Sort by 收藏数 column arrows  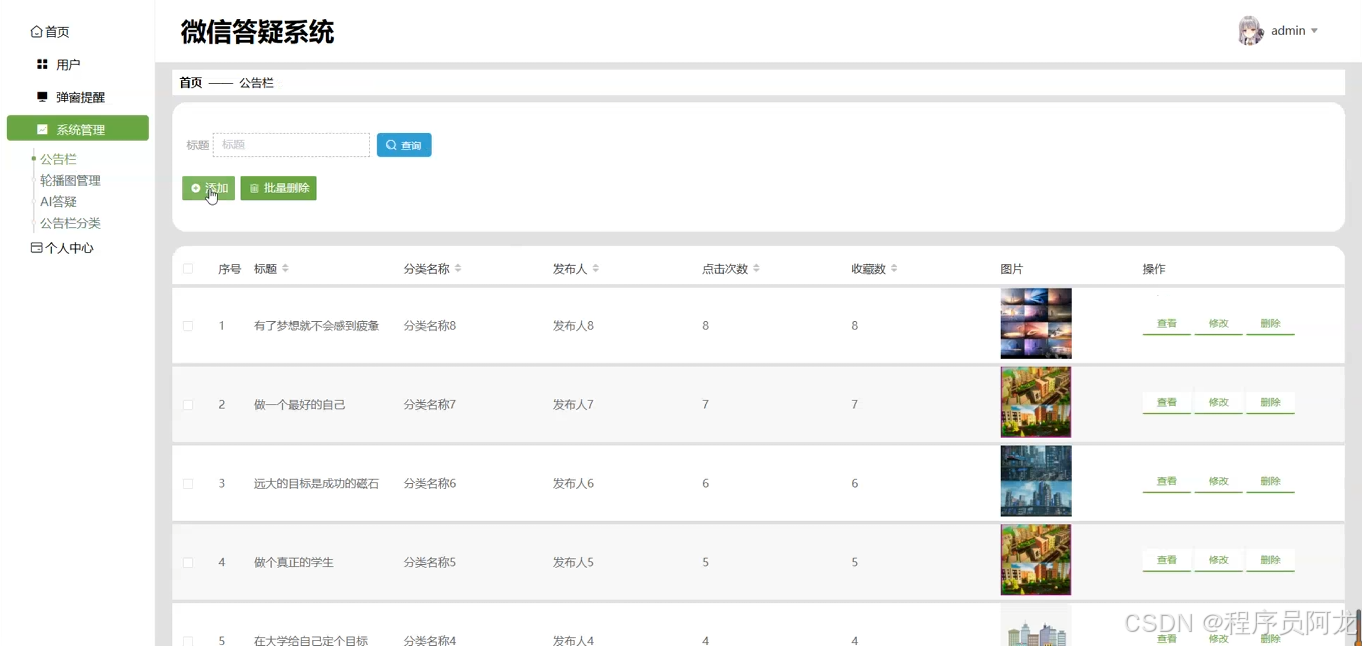(894, 269)
